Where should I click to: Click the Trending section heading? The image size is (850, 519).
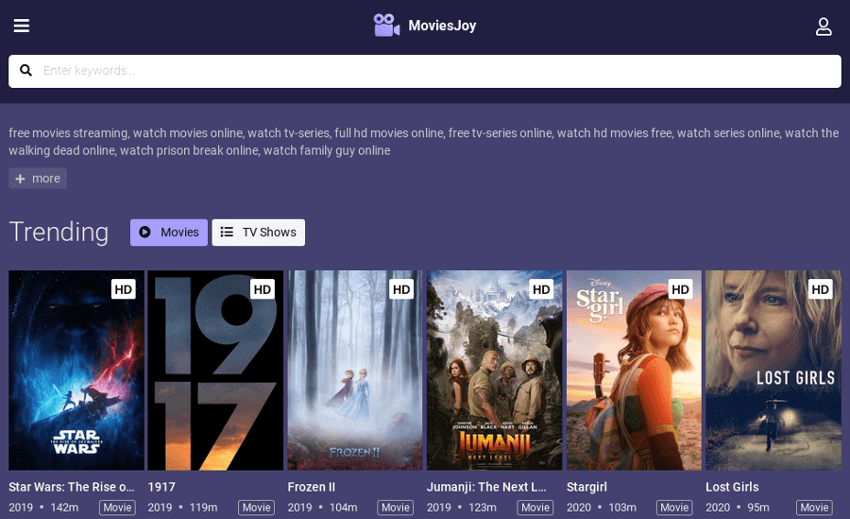pyautogui.click(x=59, y=232)
